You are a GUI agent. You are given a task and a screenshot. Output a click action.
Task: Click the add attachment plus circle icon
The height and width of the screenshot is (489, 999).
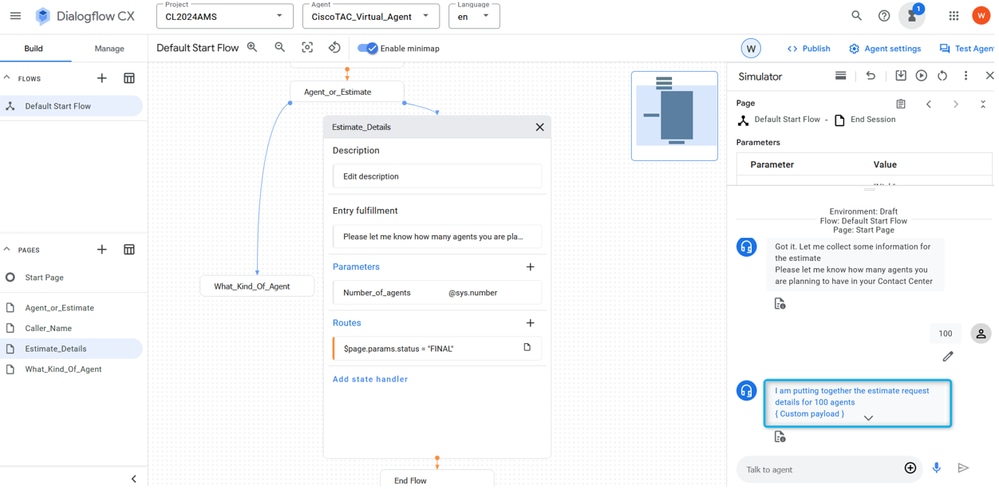tap(910, 468)
